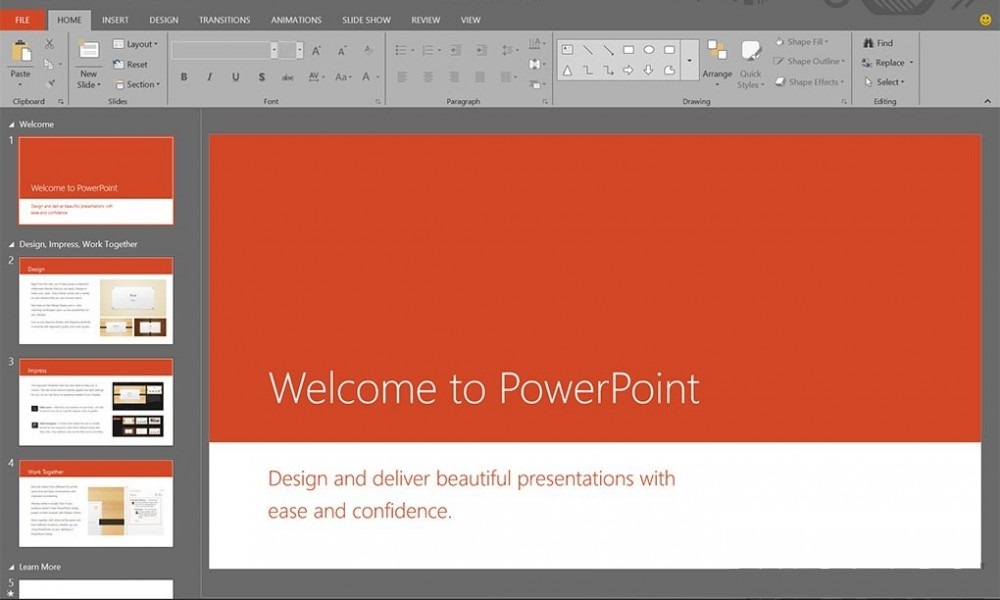Viewport: 1000px width, 600px height.
Task: Select the Oval shape
Action: coord(649,50)
